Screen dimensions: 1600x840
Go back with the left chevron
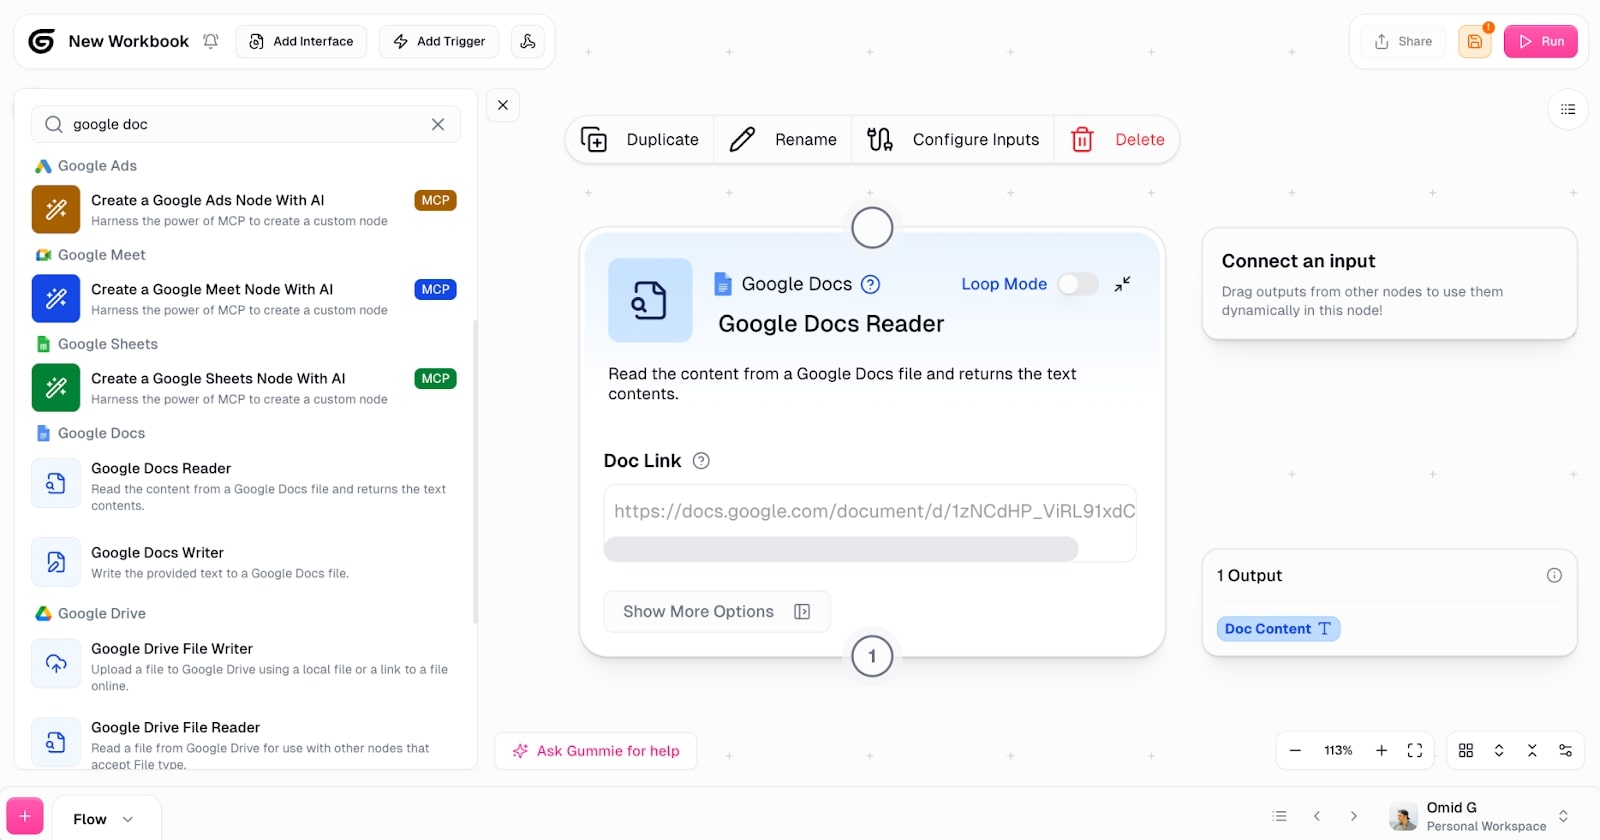click(1317, 816)
